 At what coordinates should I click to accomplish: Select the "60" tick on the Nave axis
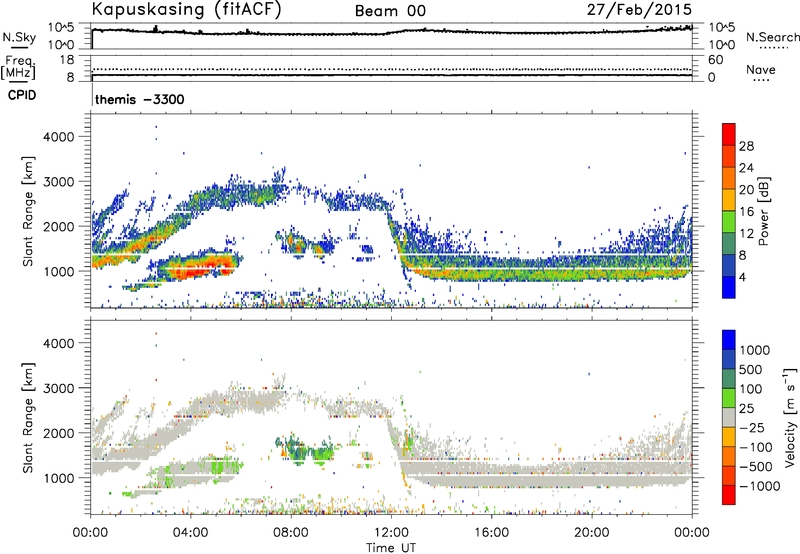click(715, 60)
